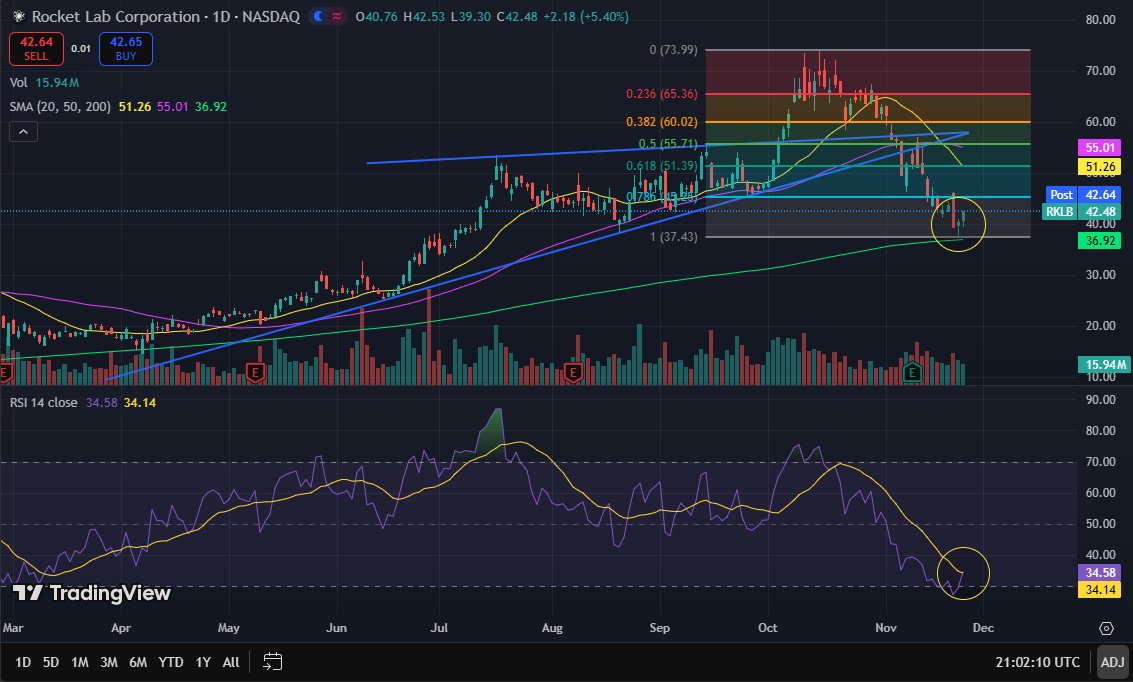Click the red approximate-data indicator icon beside NASDAQ
This screenshot has height=682, width=1133.
click(337, 17)
